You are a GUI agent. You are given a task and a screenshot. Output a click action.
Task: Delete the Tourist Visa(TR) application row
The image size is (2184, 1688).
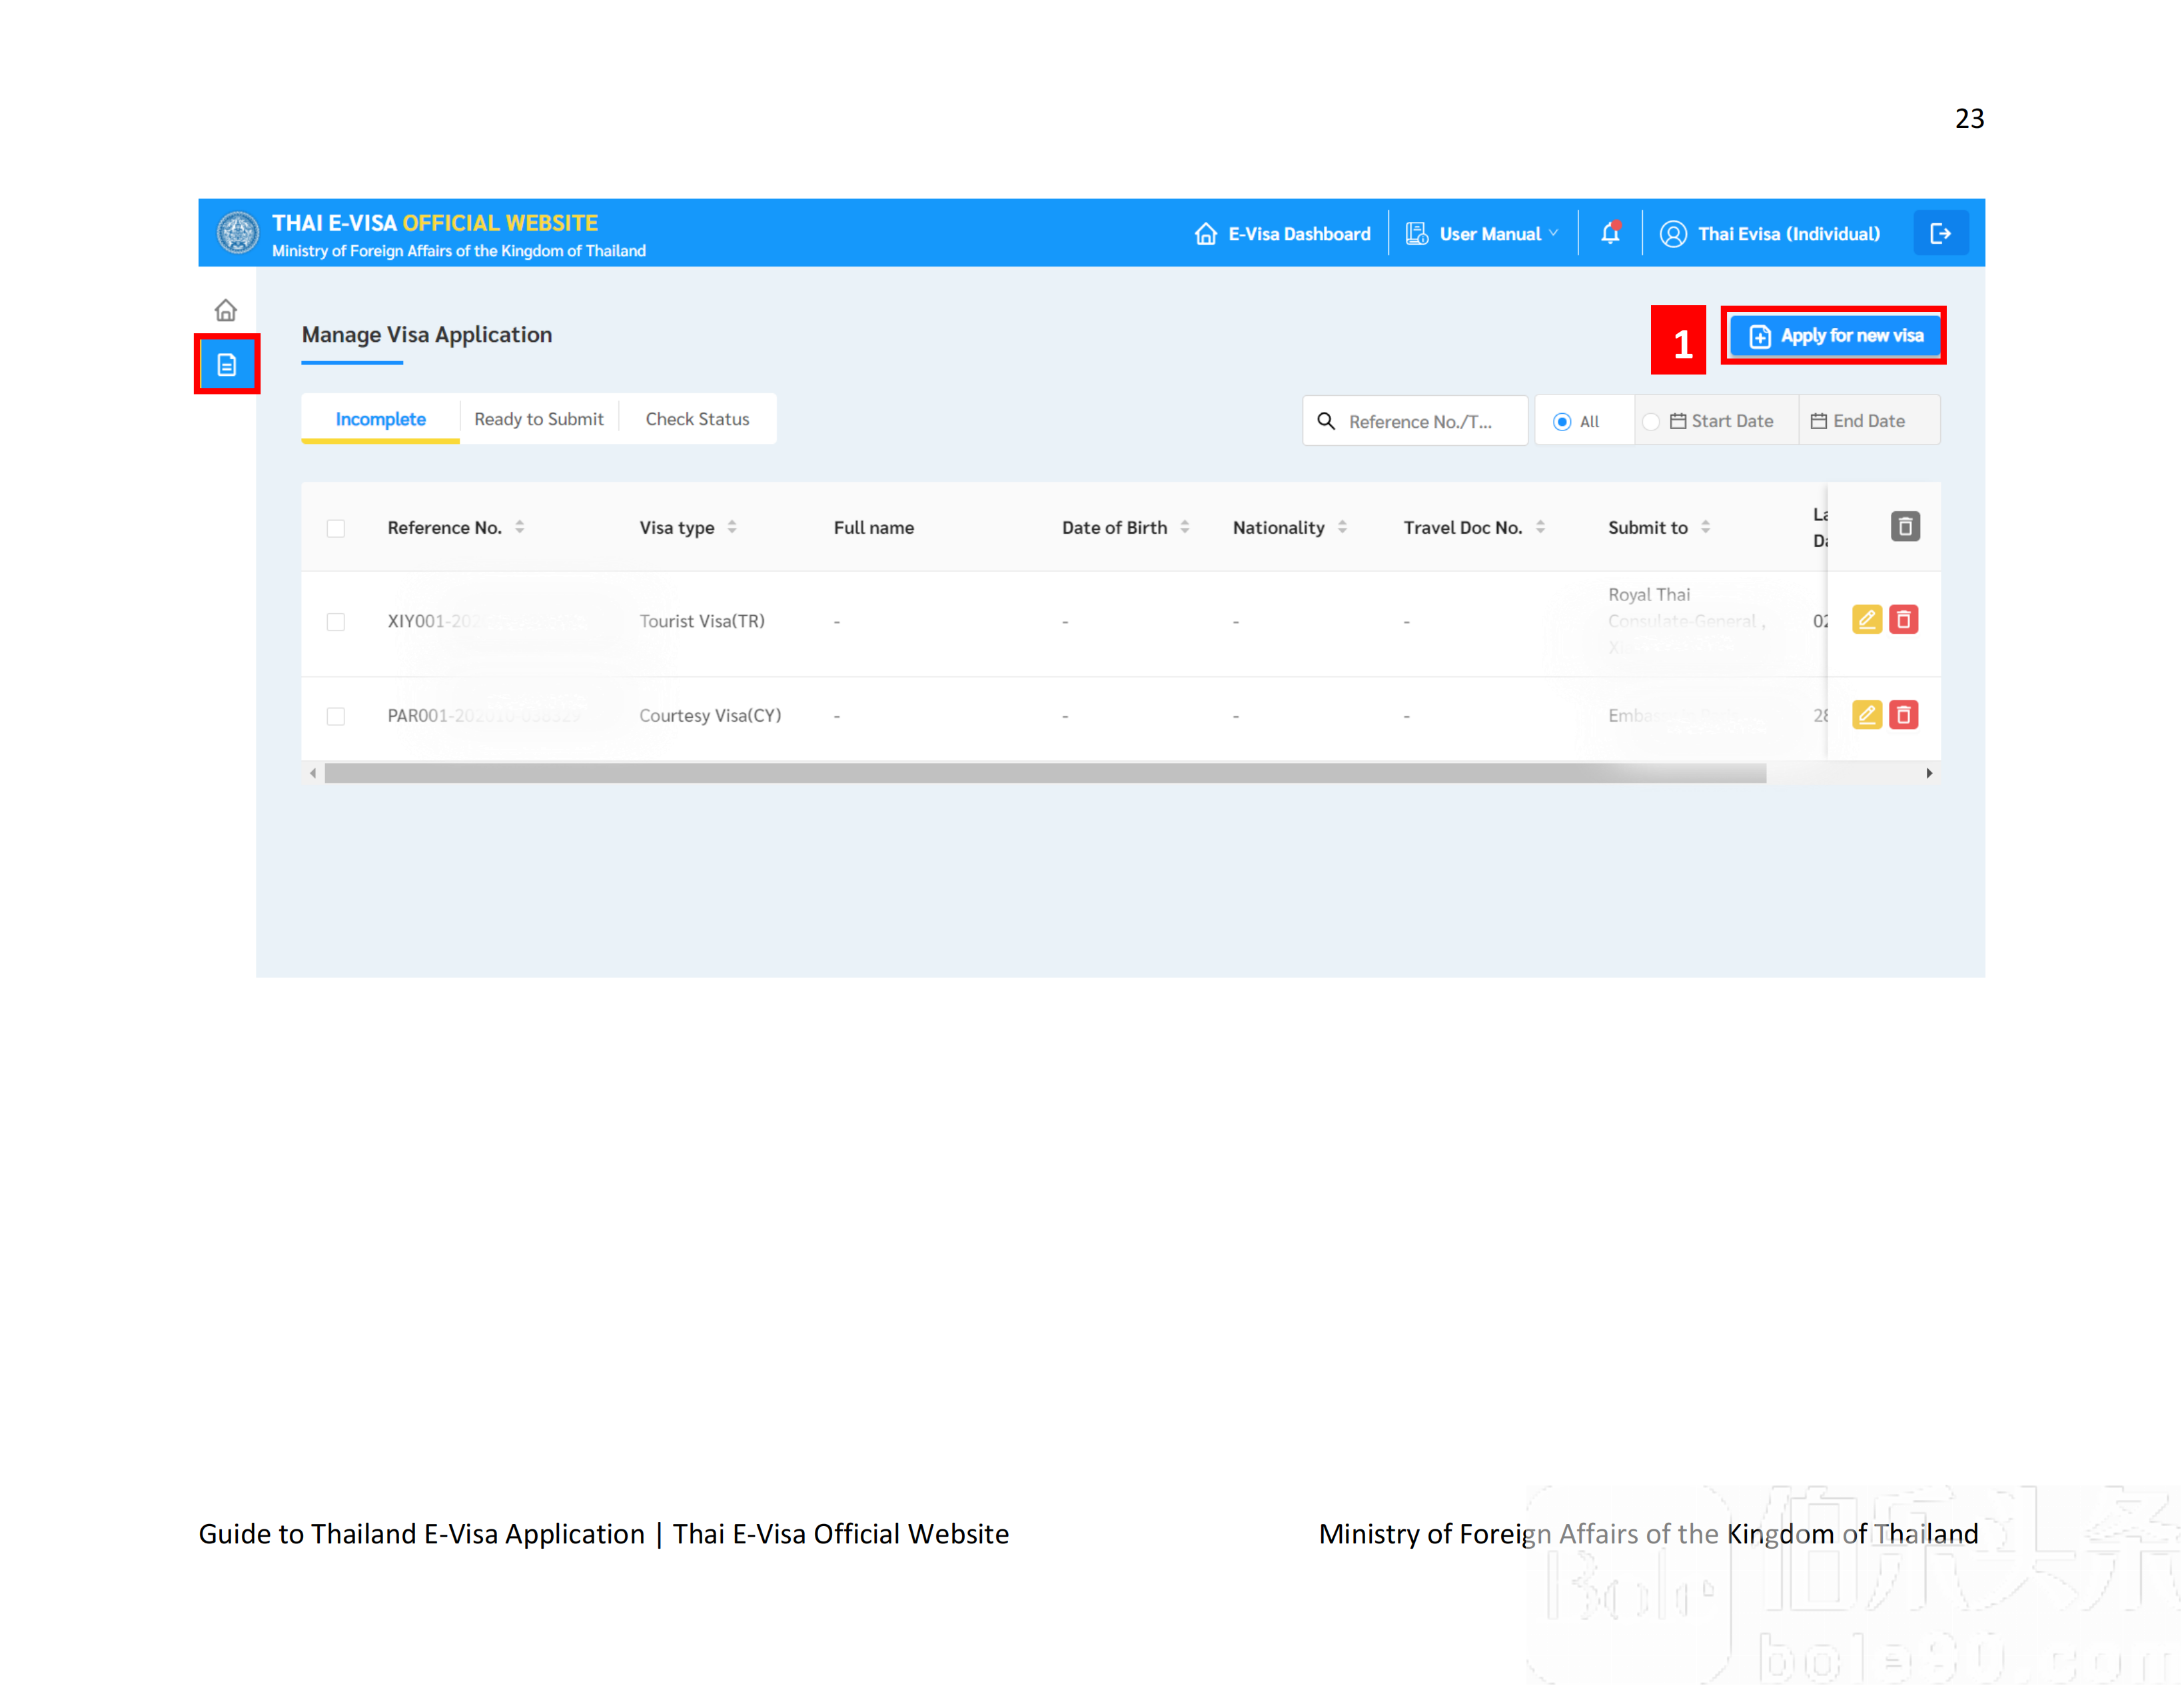1904,620
